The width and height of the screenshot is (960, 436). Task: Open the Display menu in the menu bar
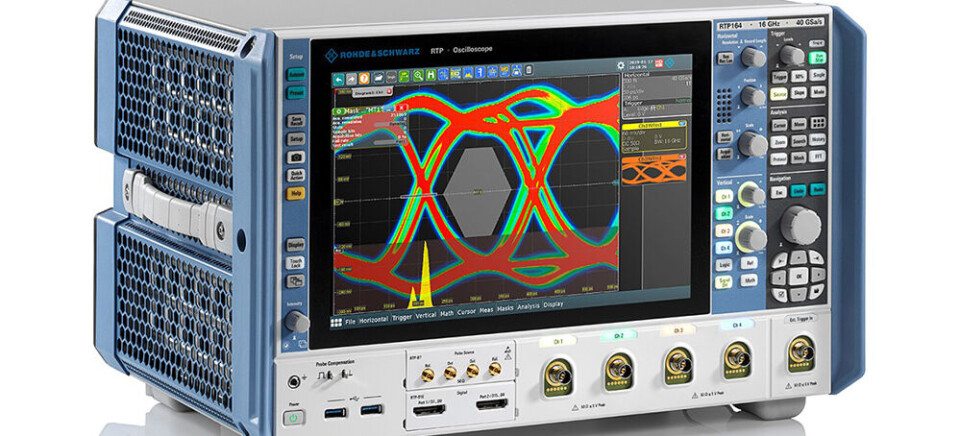click(553, 304)
